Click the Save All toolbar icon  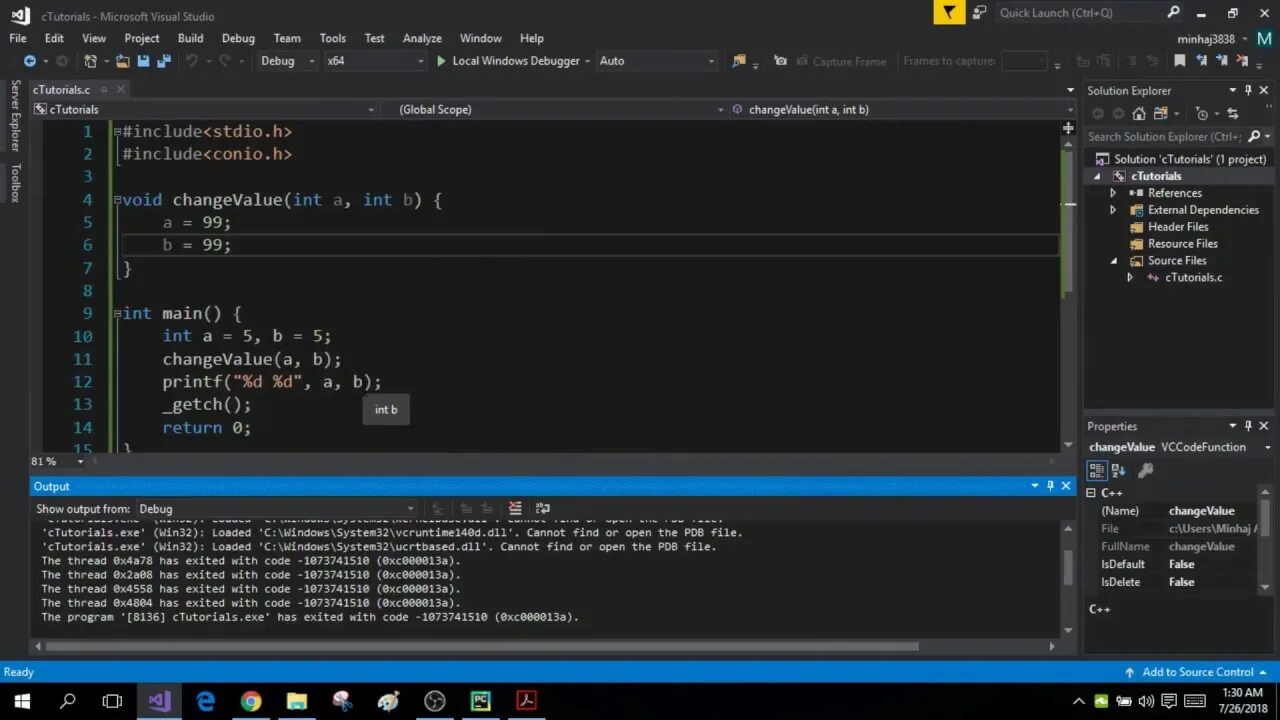[x=164, y=61]
